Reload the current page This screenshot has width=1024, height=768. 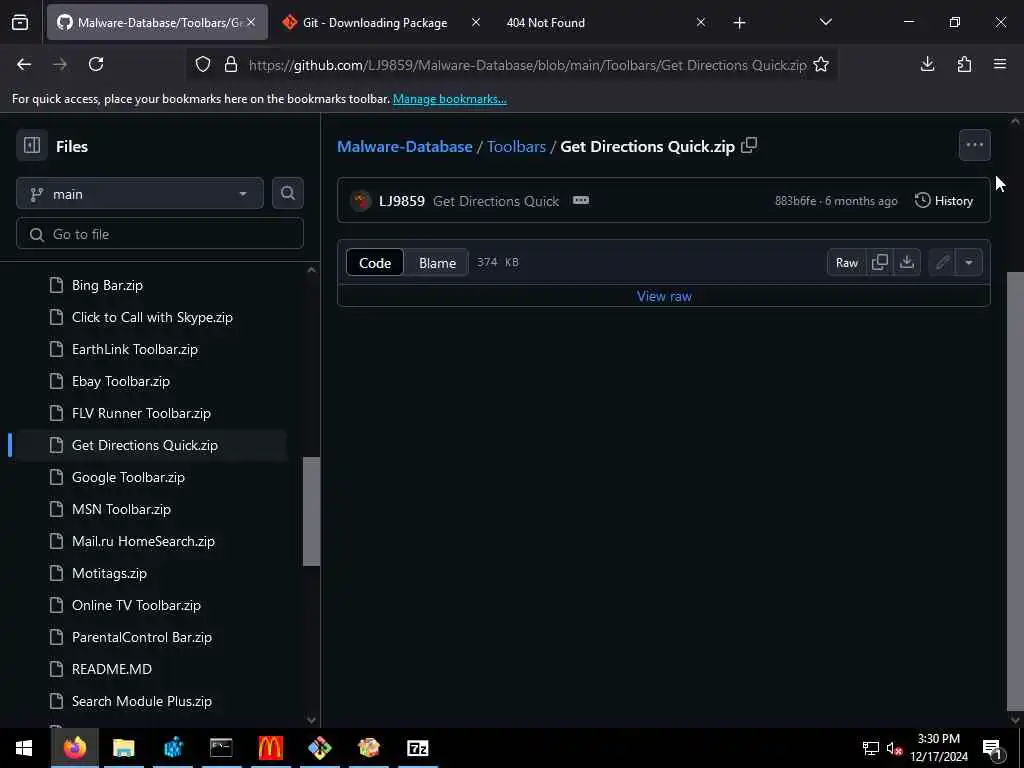pyautogui.click(x=96, y=64)
